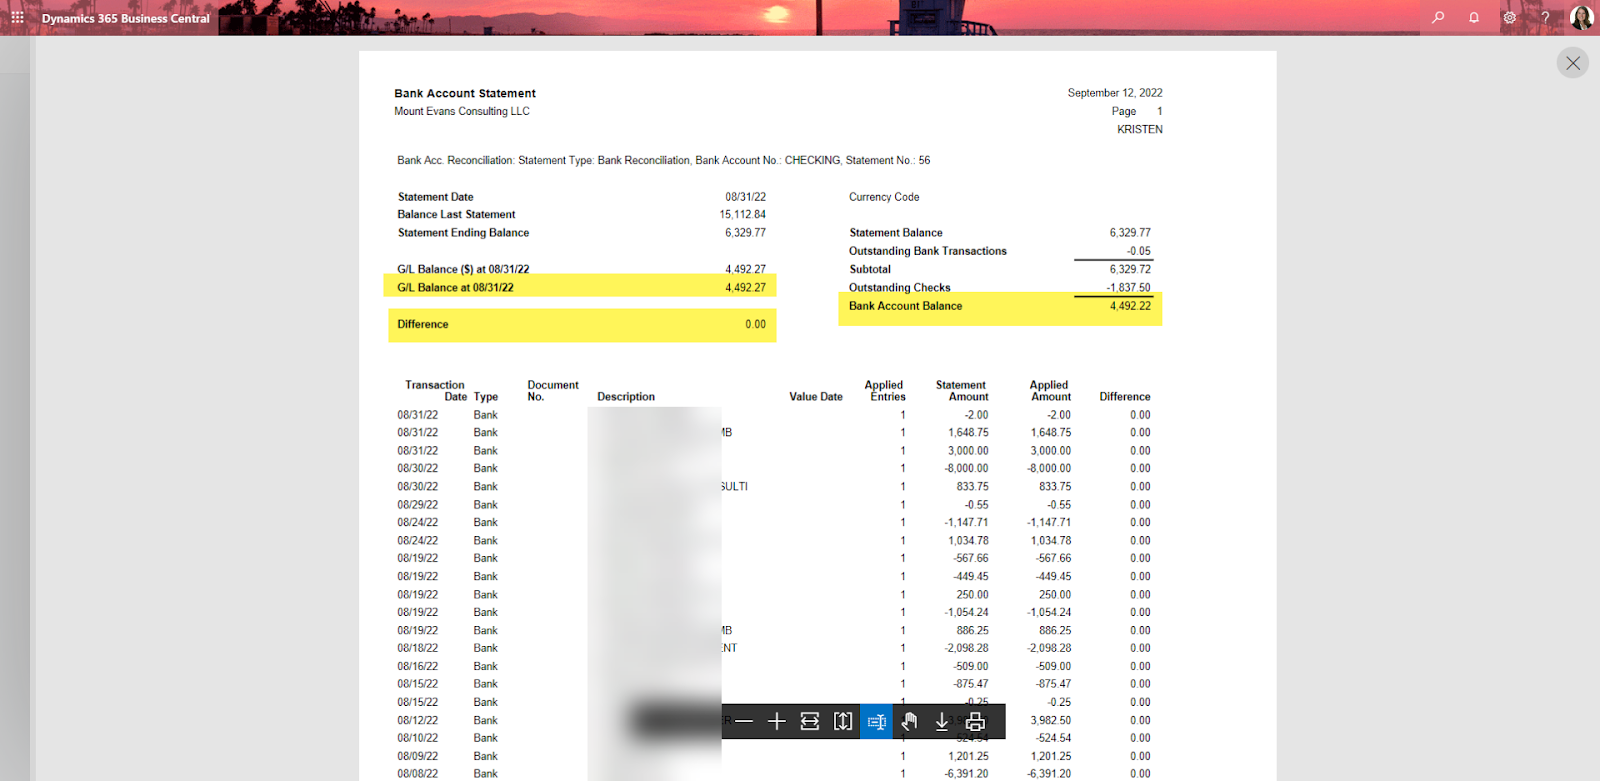Print the bank account statement
Viewport: 1600px width, 781px height.
pyautogui.click(x=975, y=721)
